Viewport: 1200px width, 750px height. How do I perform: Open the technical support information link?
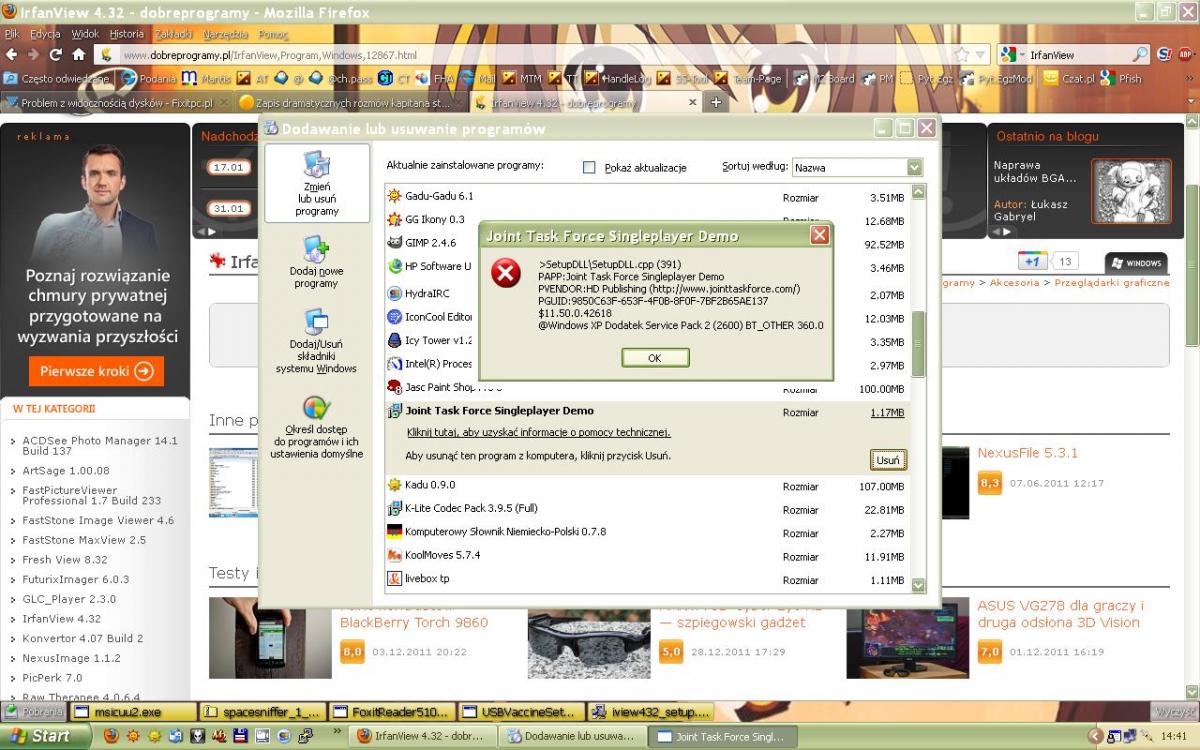539,433
